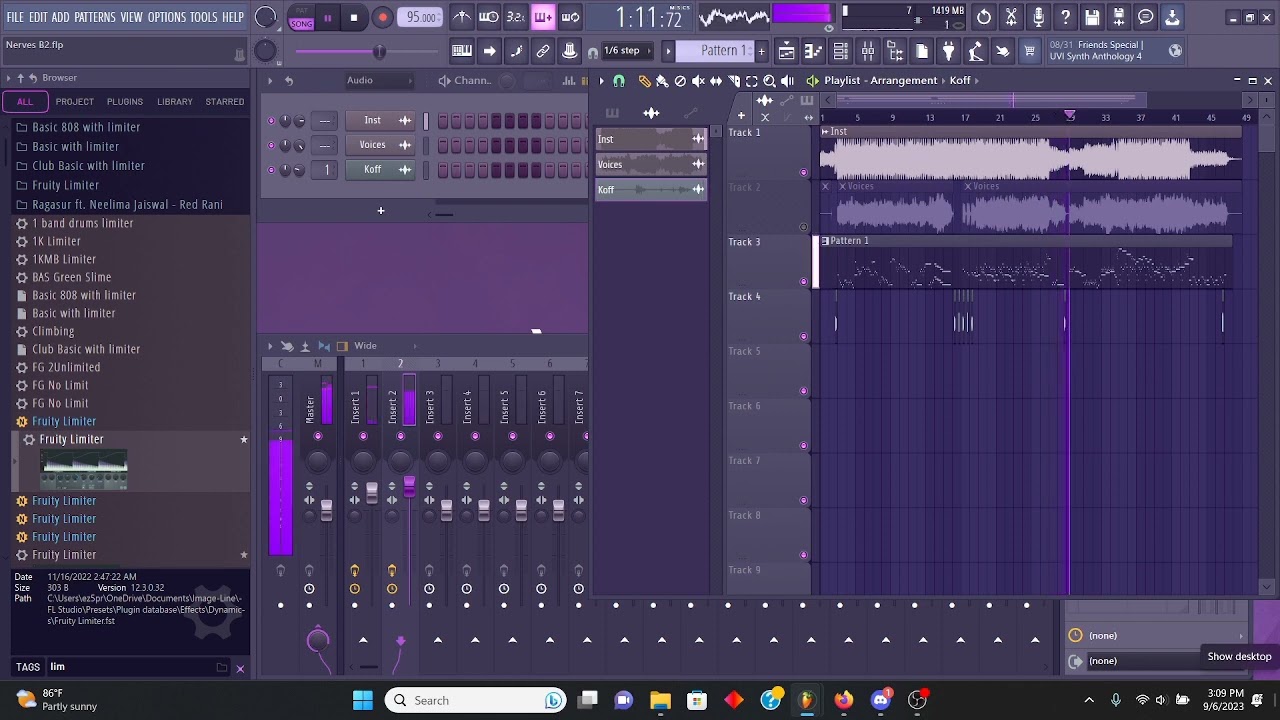The image size is (1280, 720).
Task: Toggle mute LED on Insert 1
Action: [363, 436]
